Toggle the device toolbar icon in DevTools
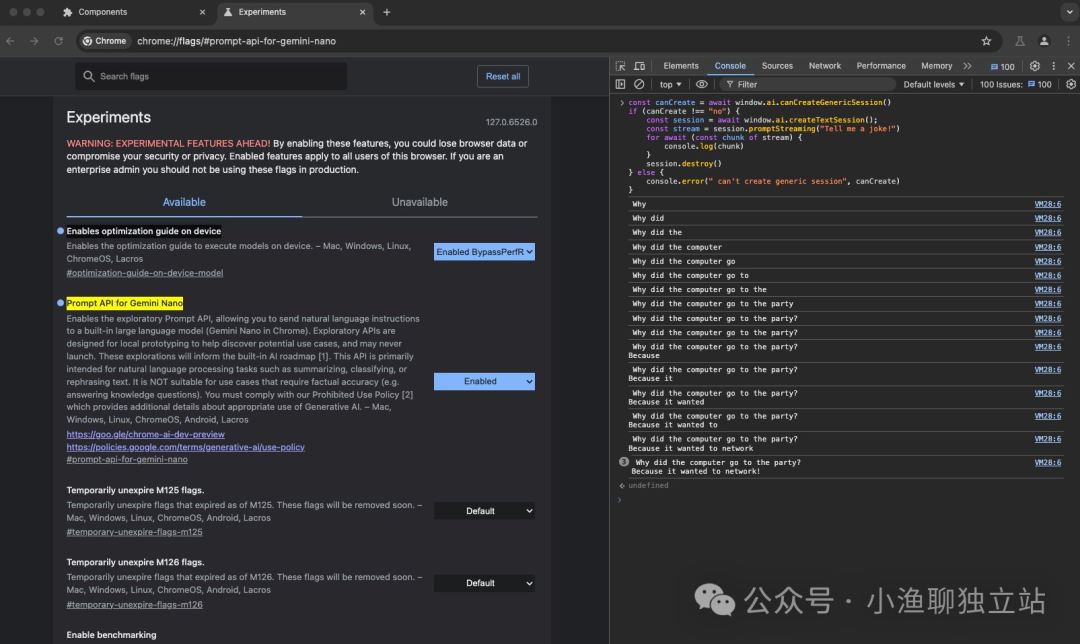The image size is (1080, 644). [x=639, y=66]
